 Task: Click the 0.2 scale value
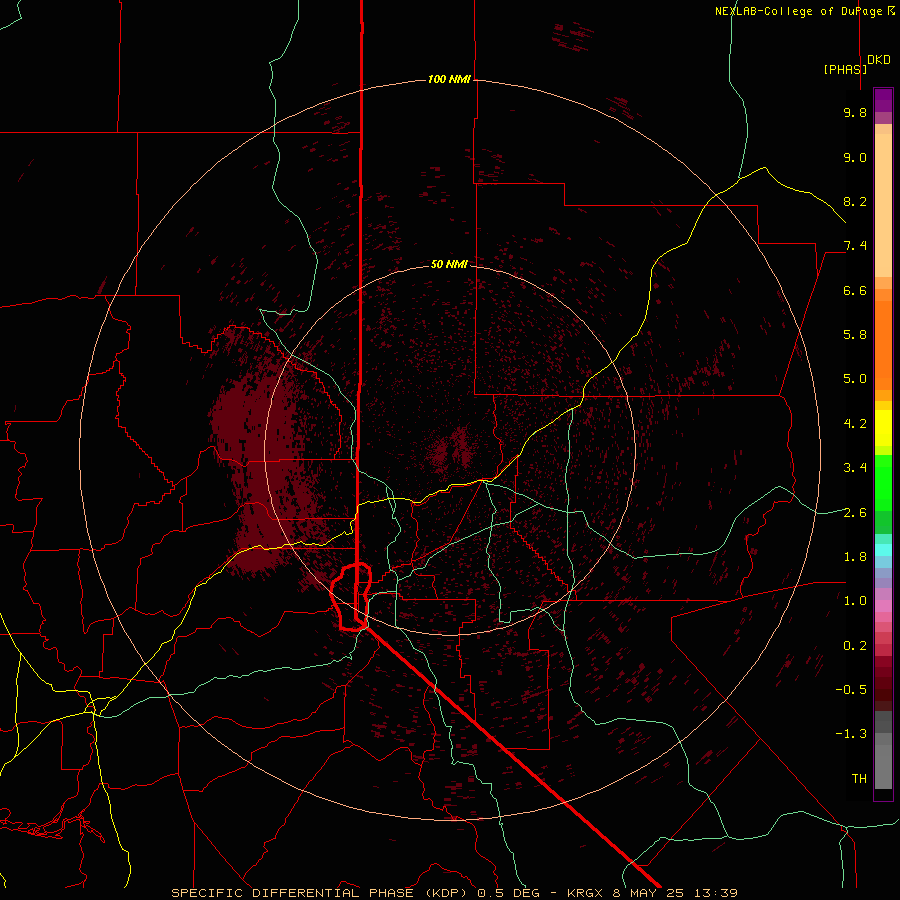click(855, 646)
